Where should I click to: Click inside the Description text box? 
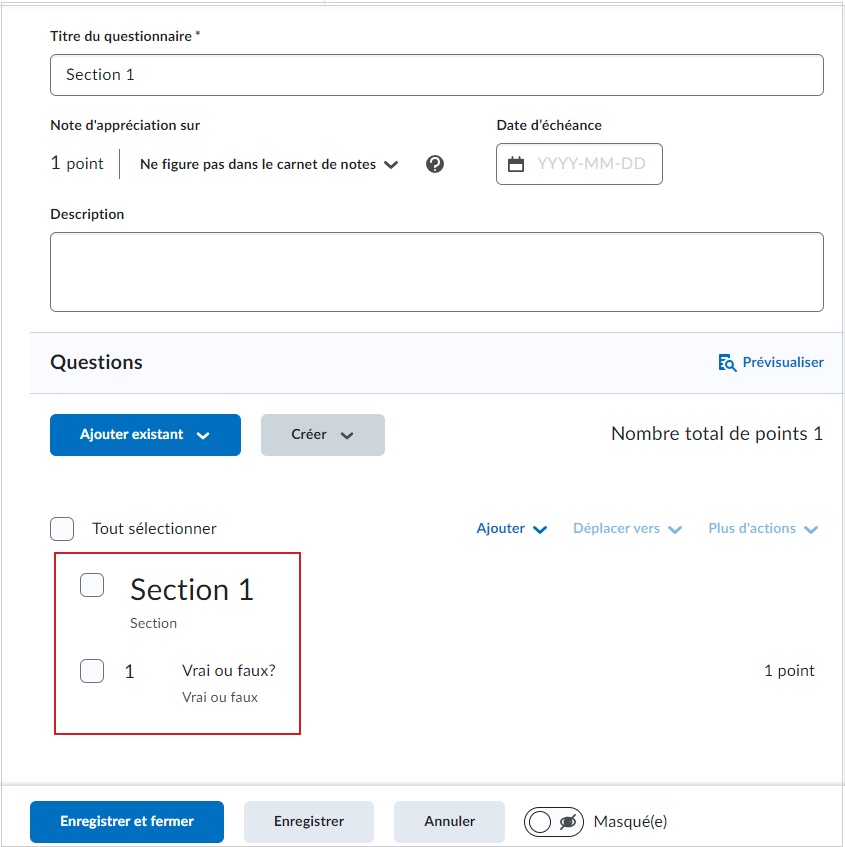437,272
